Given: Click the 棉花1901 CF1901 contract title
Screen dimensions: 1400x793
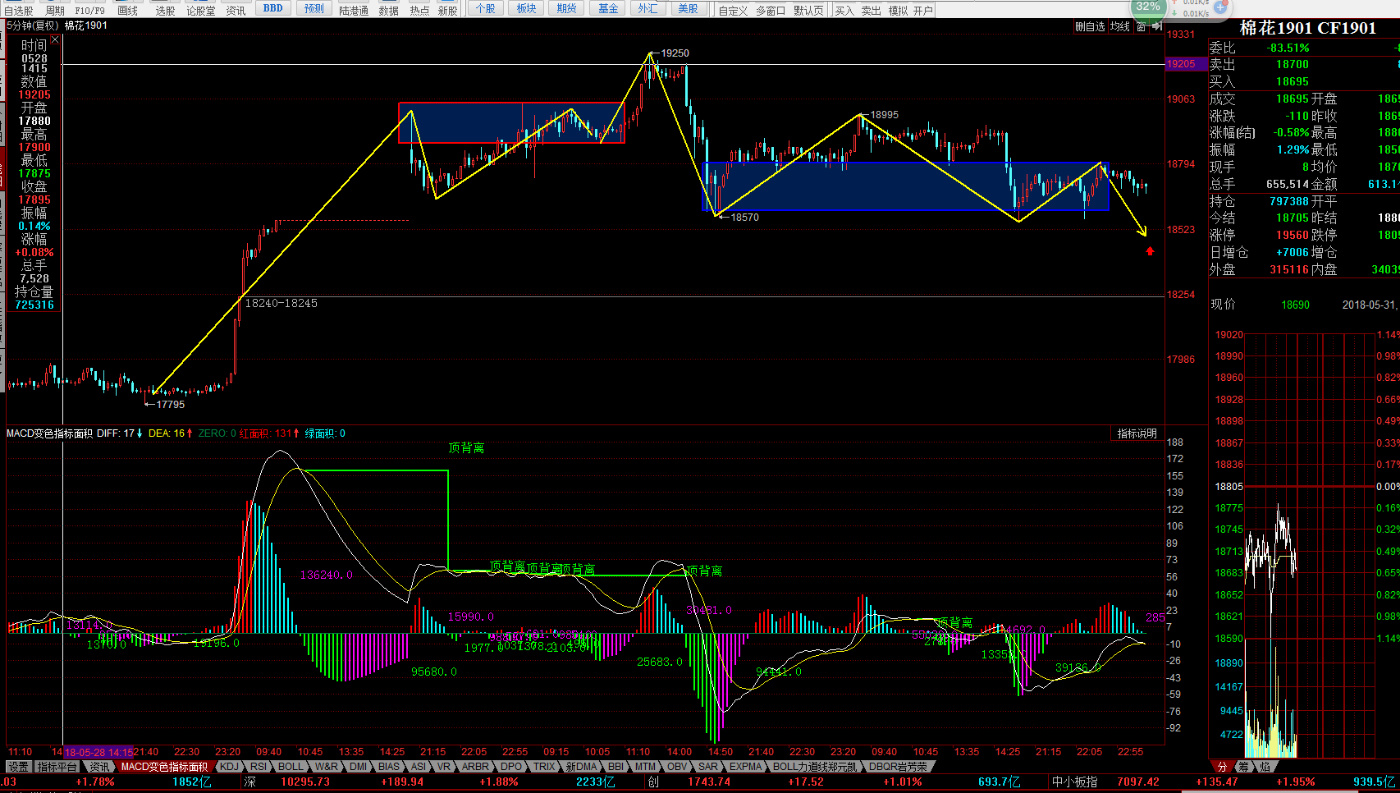Looking at the screenshot, I should pos(1307,28).
